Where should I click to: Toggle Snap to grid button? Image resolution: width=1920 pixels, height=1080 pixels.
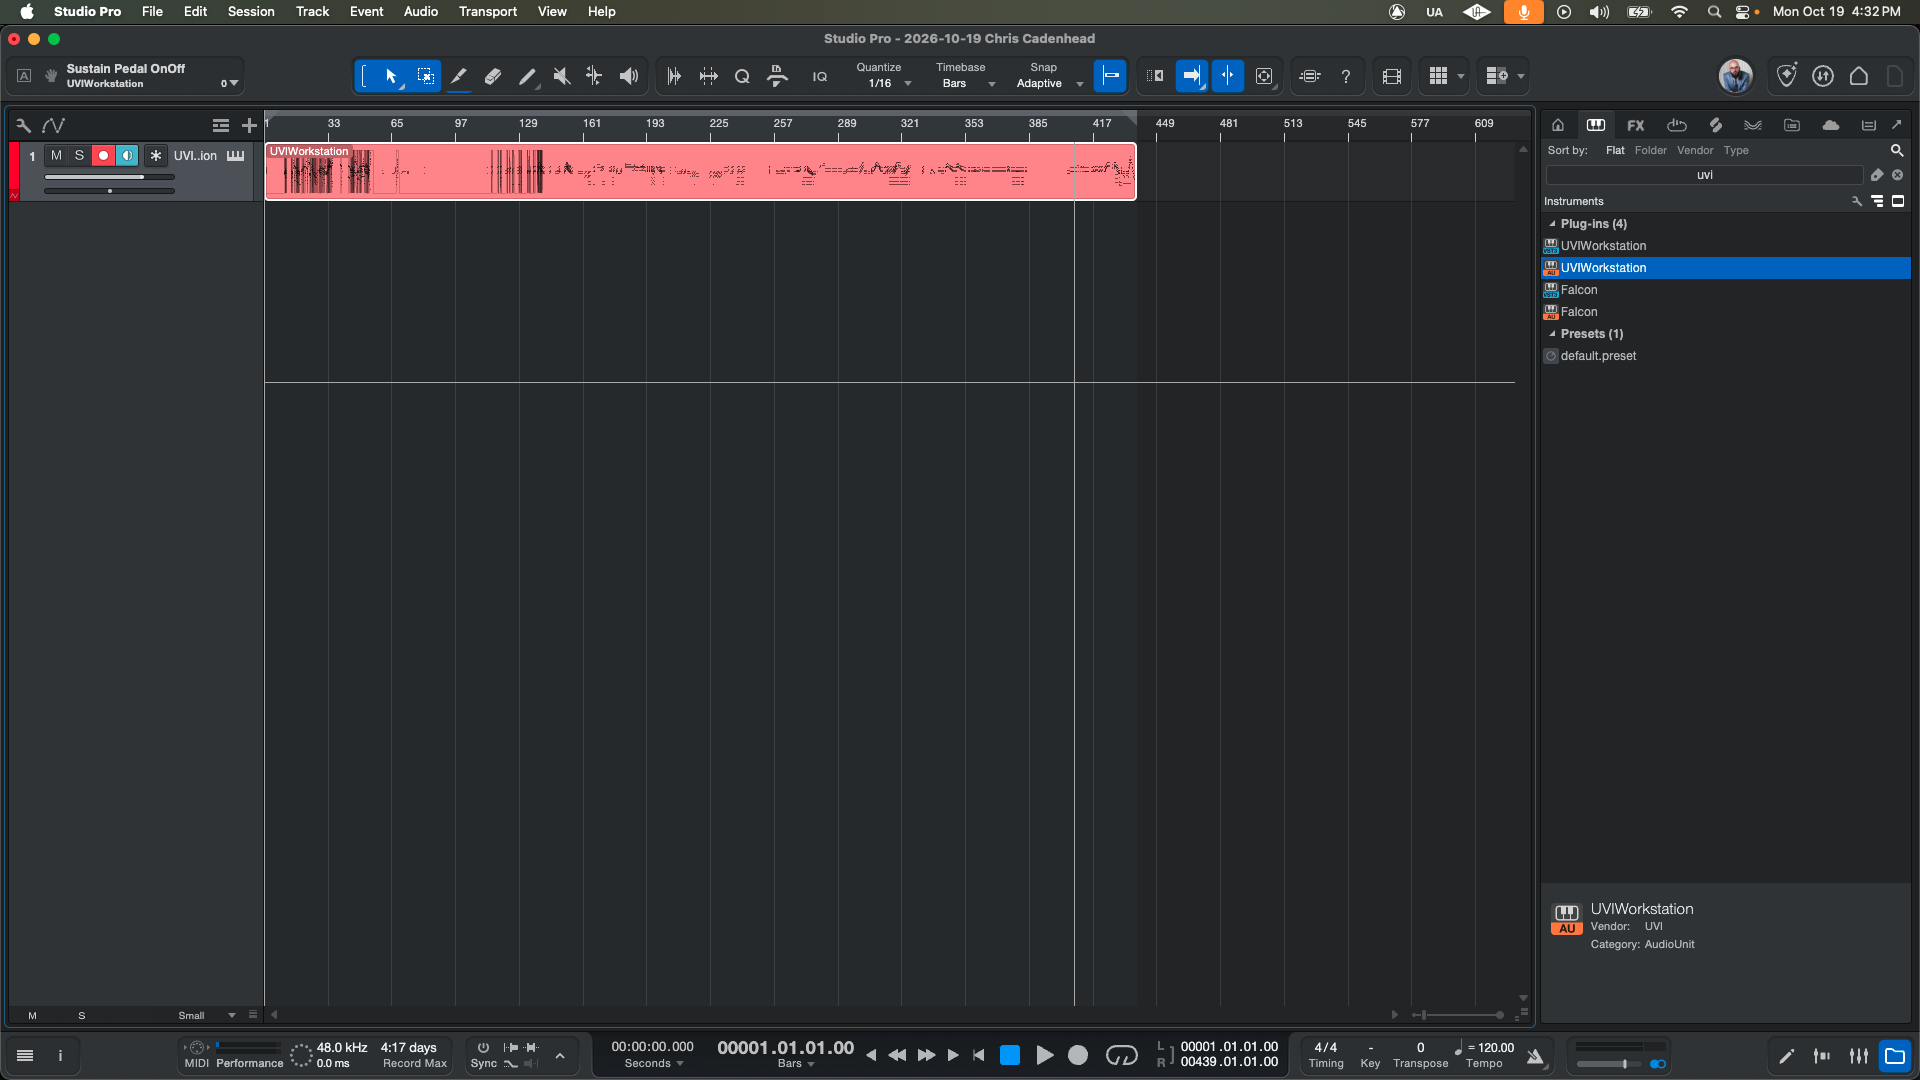(x=1110, y=76)
